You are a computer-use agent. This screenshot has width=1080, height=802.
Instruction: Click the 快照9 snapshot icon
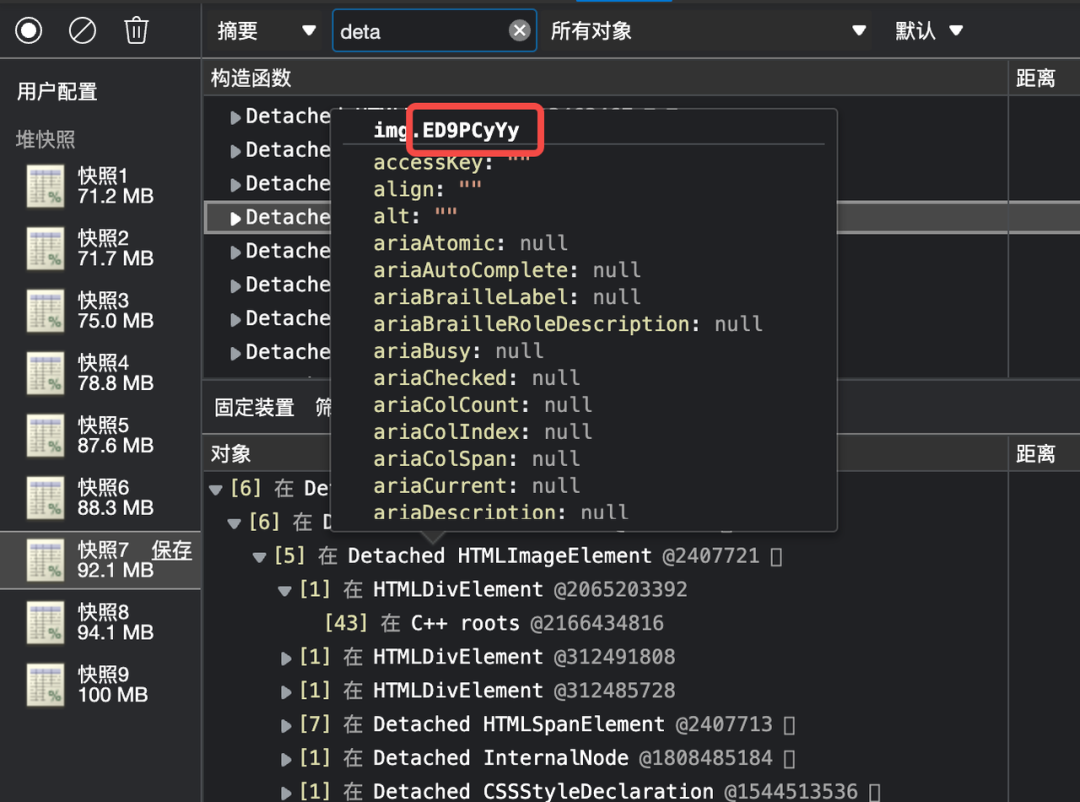coord(45,685)
